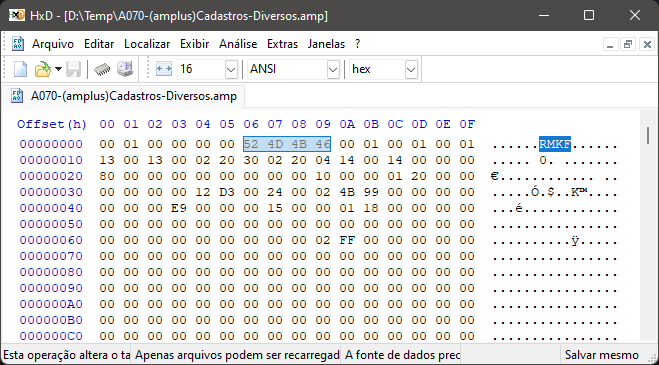Select offset row 00000000
This screenshot has height=365, width=659.
click(x=51, y=144)
